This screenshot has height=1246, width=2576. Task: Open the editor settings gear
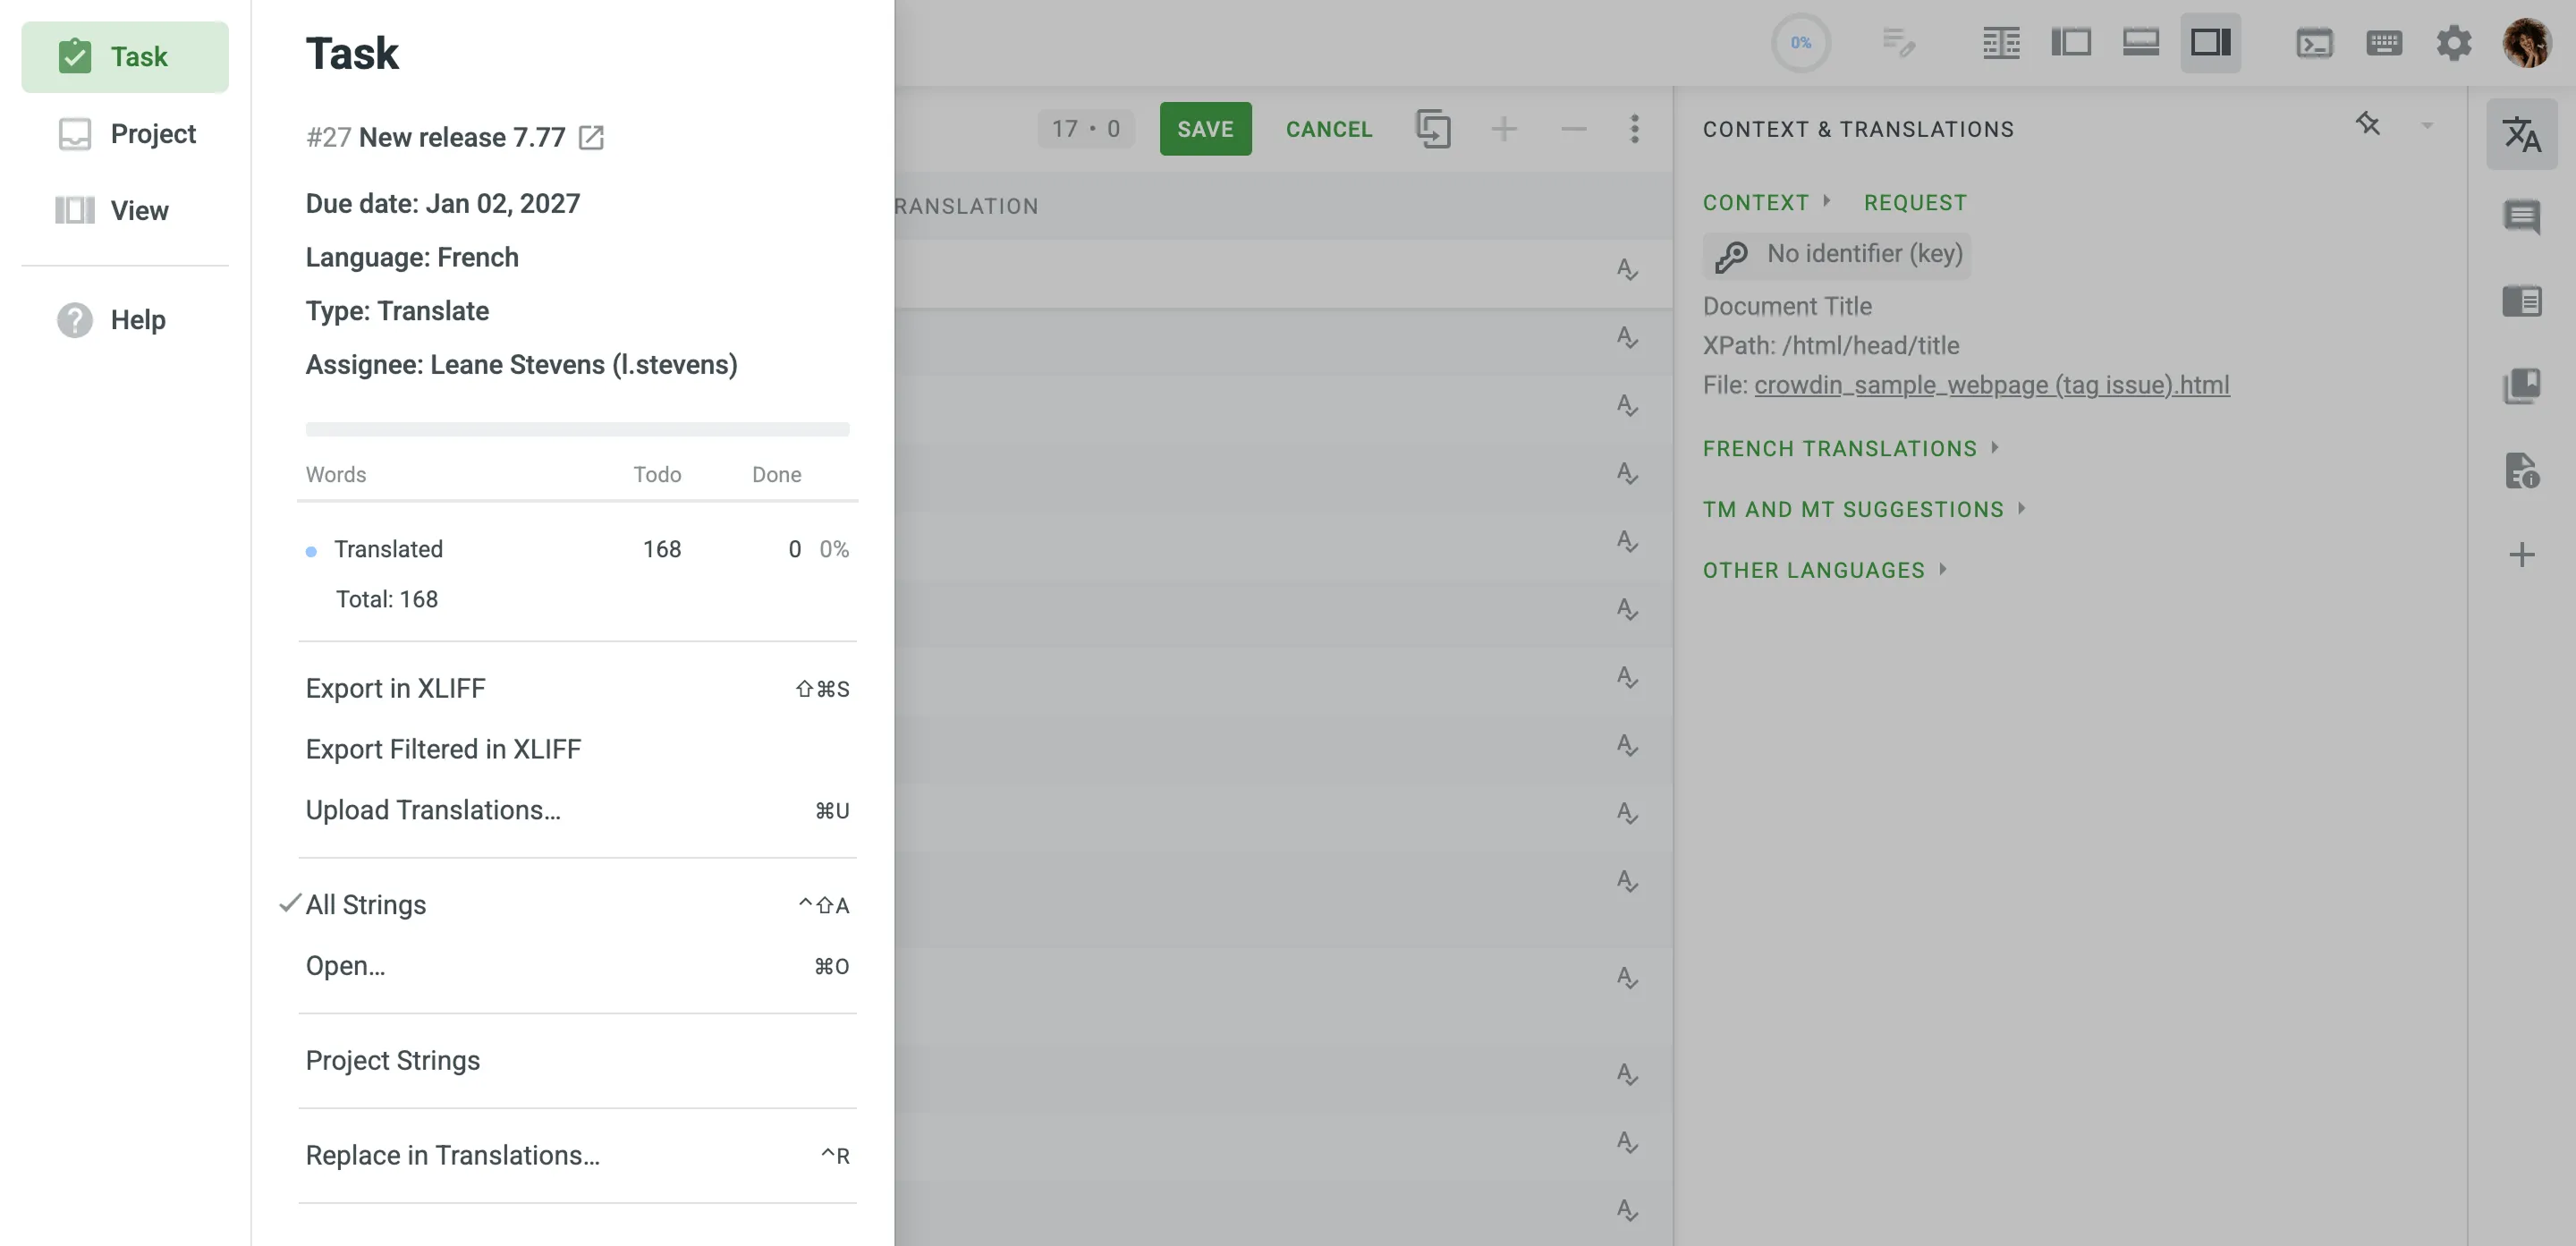tap(2454, 43)
